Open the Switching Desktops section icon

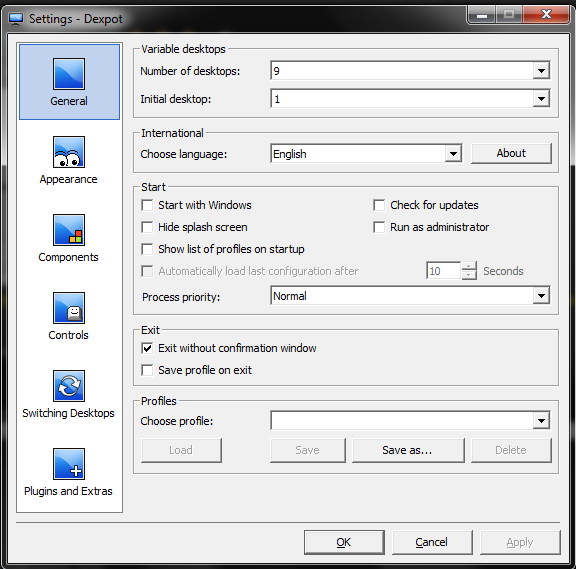(69, 386)
